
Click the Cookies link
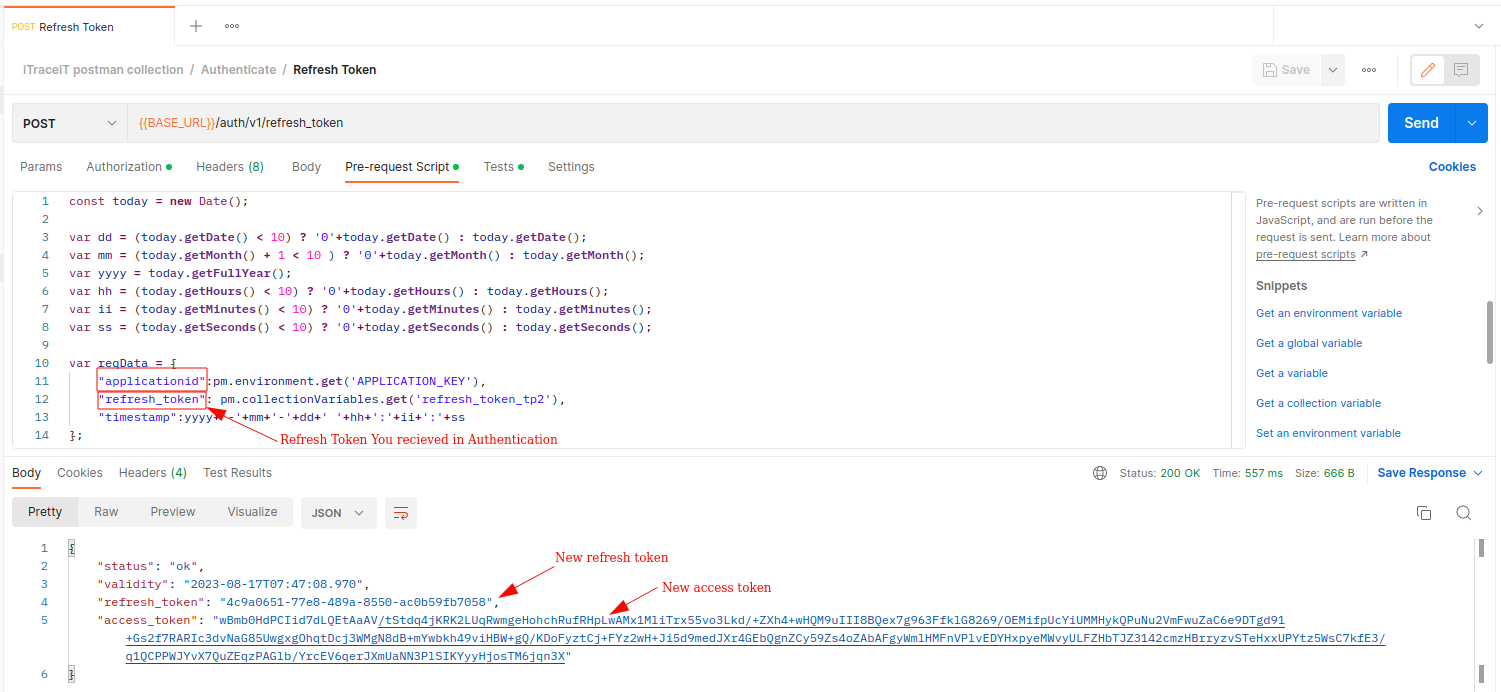[1452, 167]
